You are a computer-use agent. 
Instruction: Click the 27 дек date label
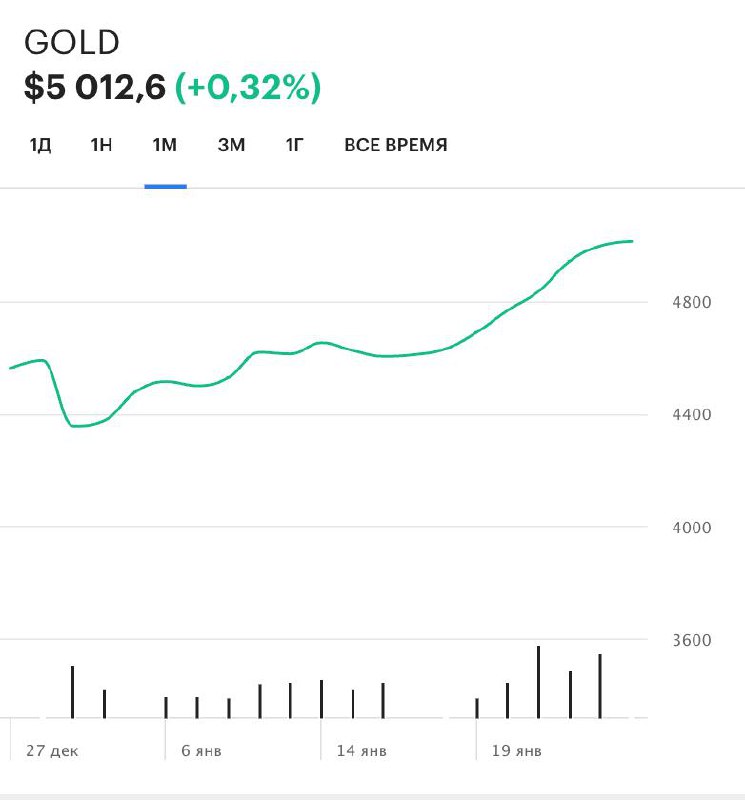click(52, 751)
